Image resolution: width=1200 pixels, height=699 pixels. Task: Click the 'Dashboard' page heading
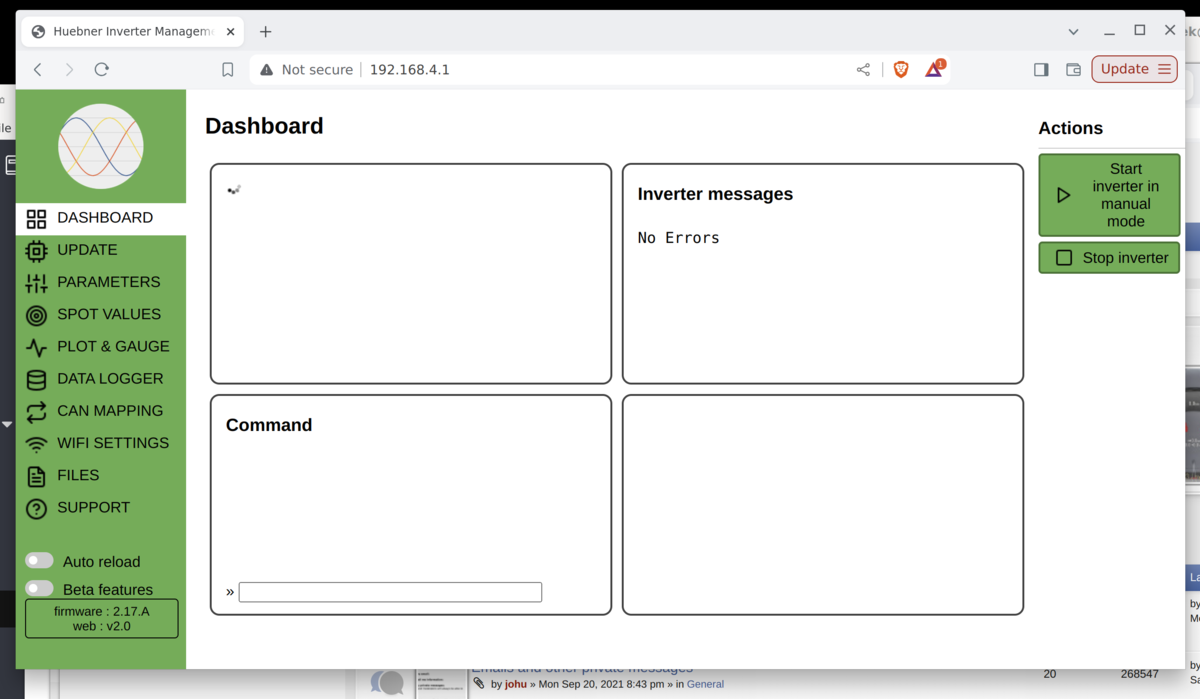pyautogui.click(x=264, y=126)
